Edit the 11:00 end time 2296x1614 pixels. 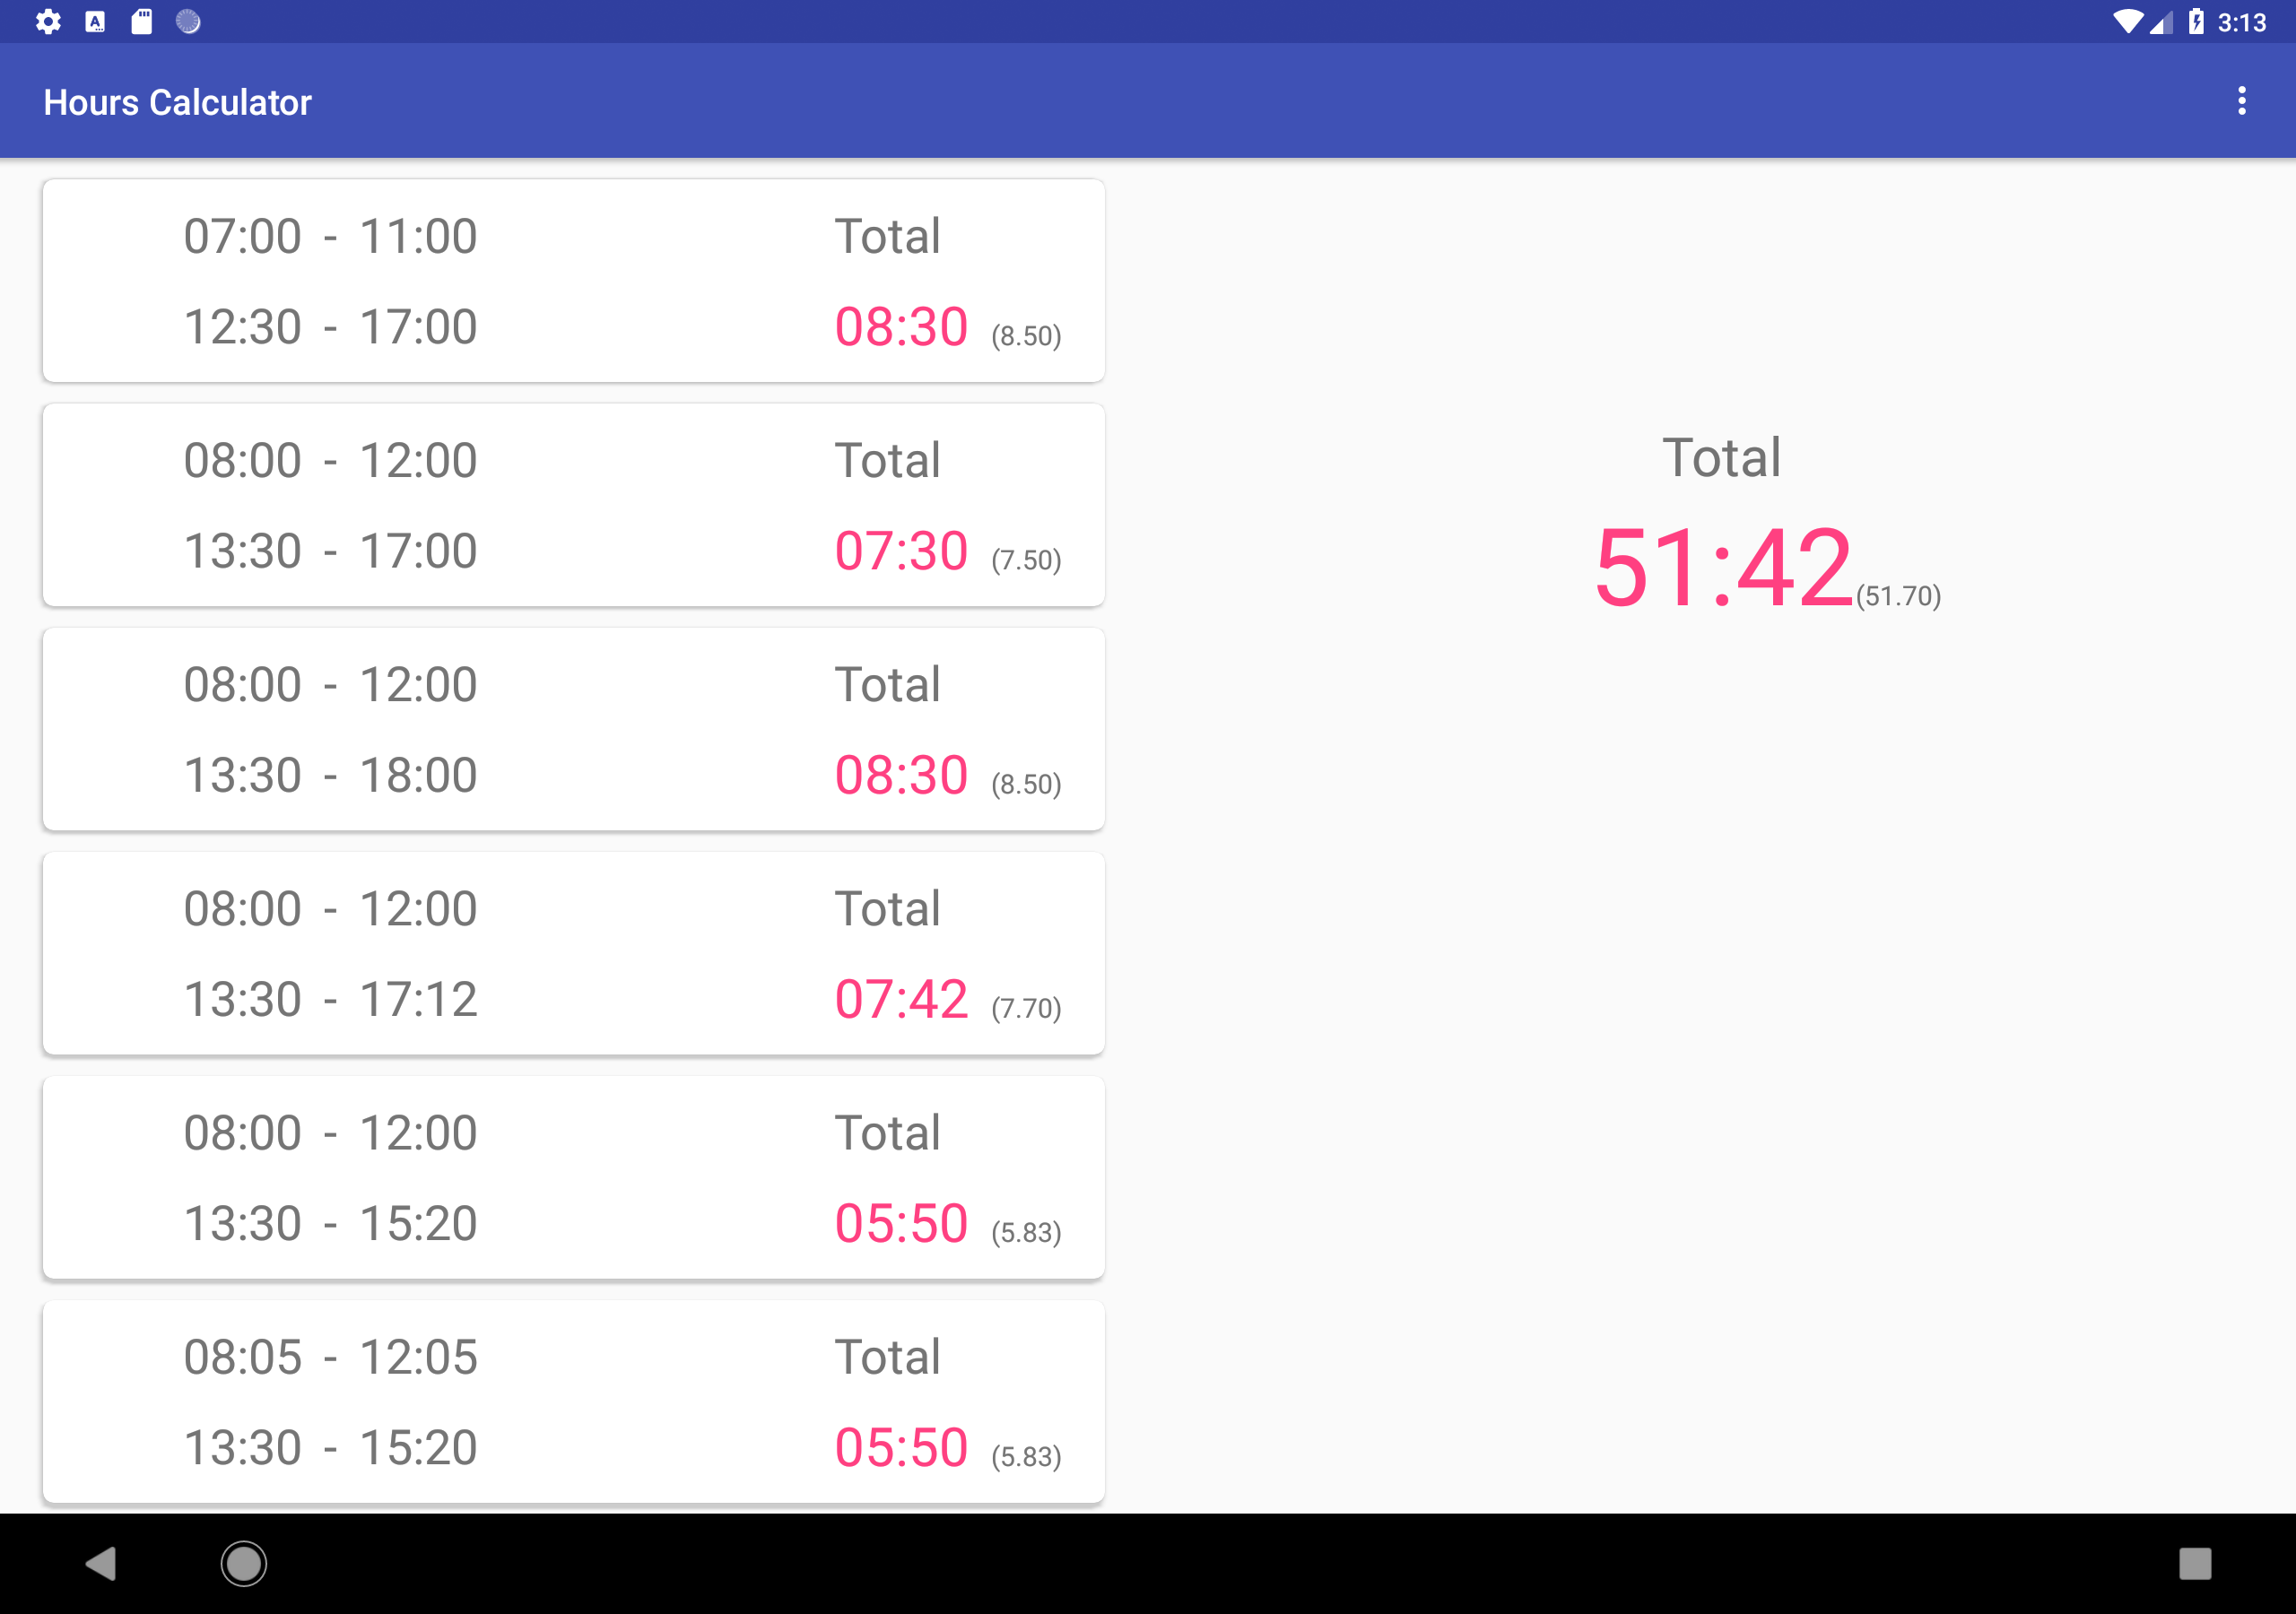418,237
